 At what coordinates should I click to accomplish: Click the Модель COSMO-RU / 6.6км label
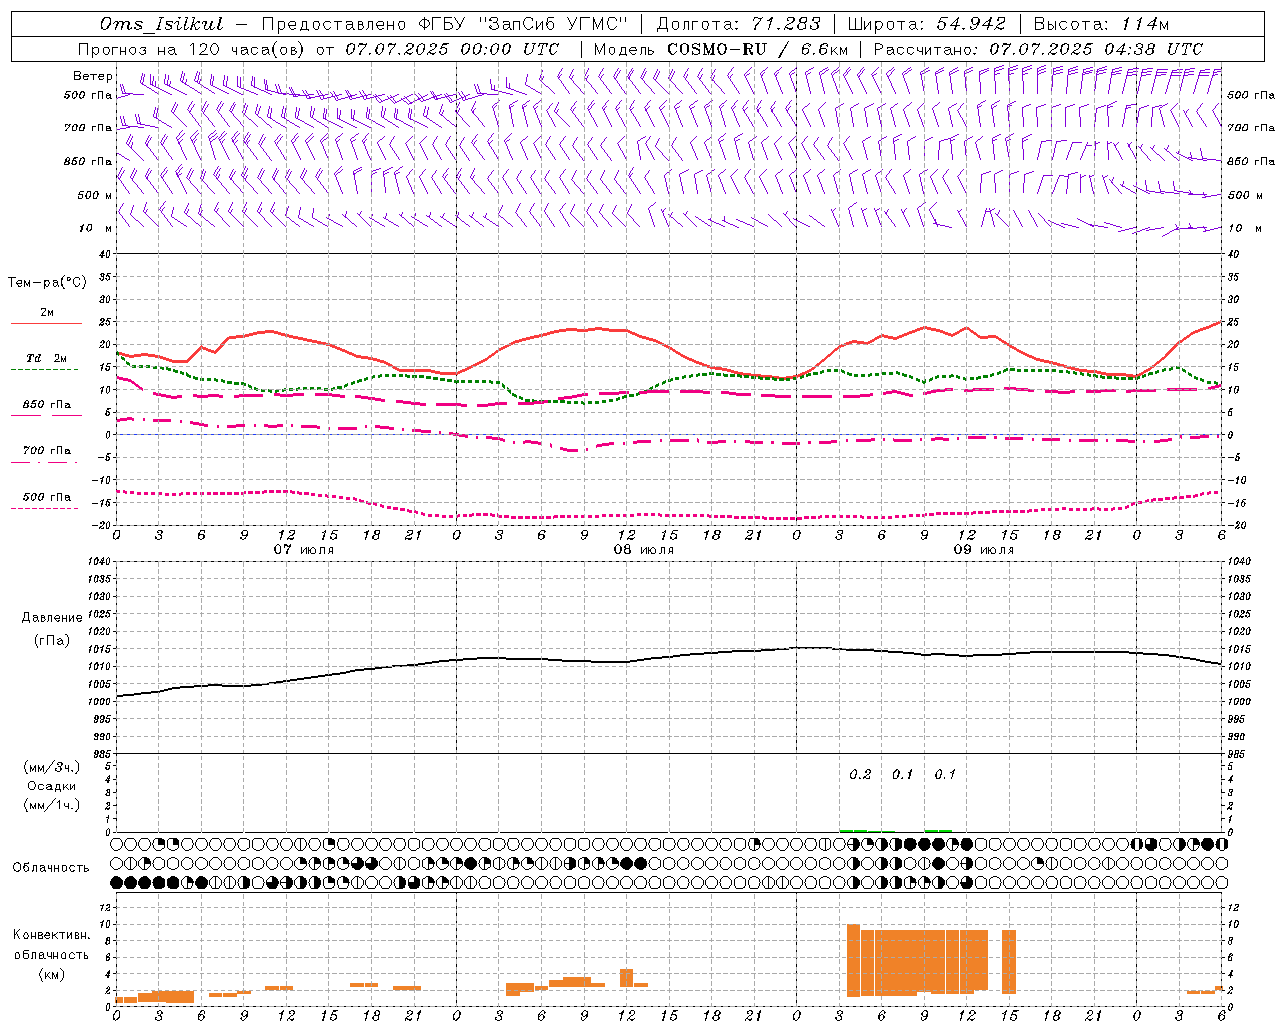pyautogui.click(x=720, y=49)
